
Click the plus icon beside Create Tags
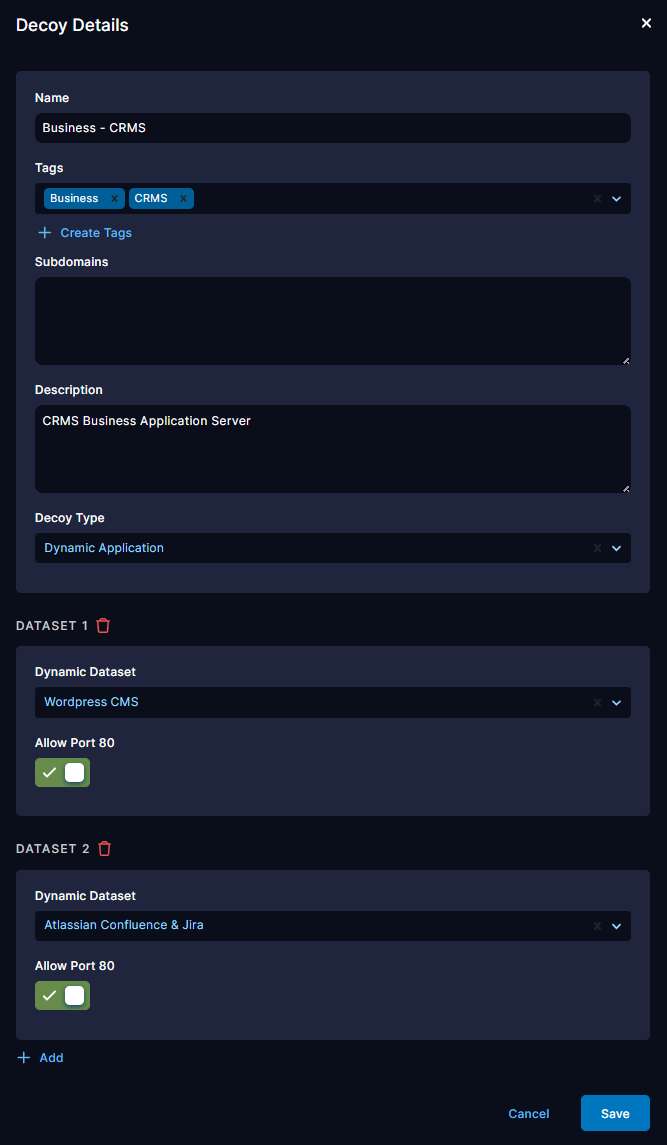[44, 232]
